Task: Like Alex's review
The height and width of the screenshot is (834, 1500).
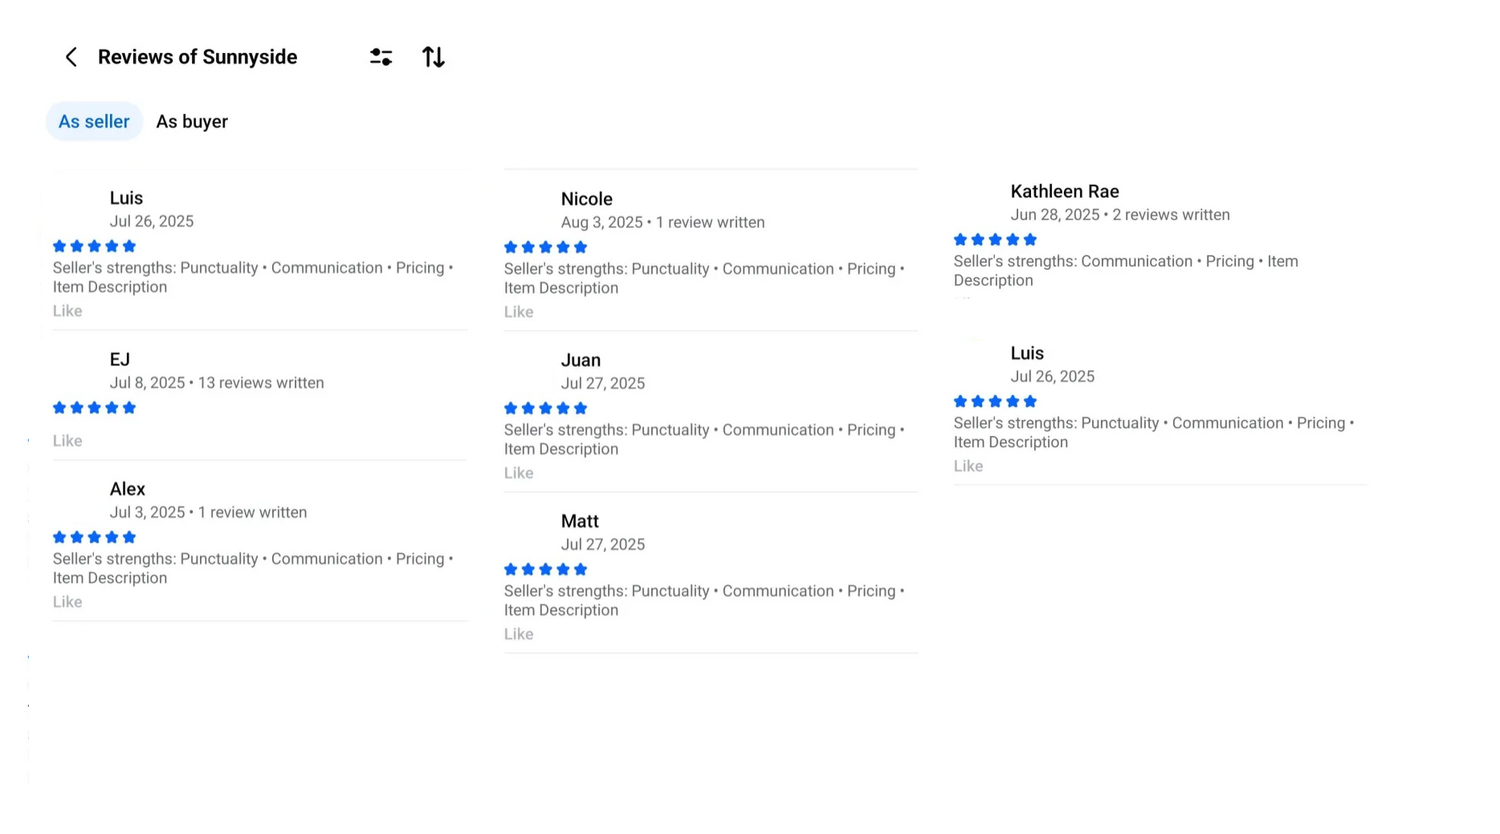Action: tap(67, 602)
